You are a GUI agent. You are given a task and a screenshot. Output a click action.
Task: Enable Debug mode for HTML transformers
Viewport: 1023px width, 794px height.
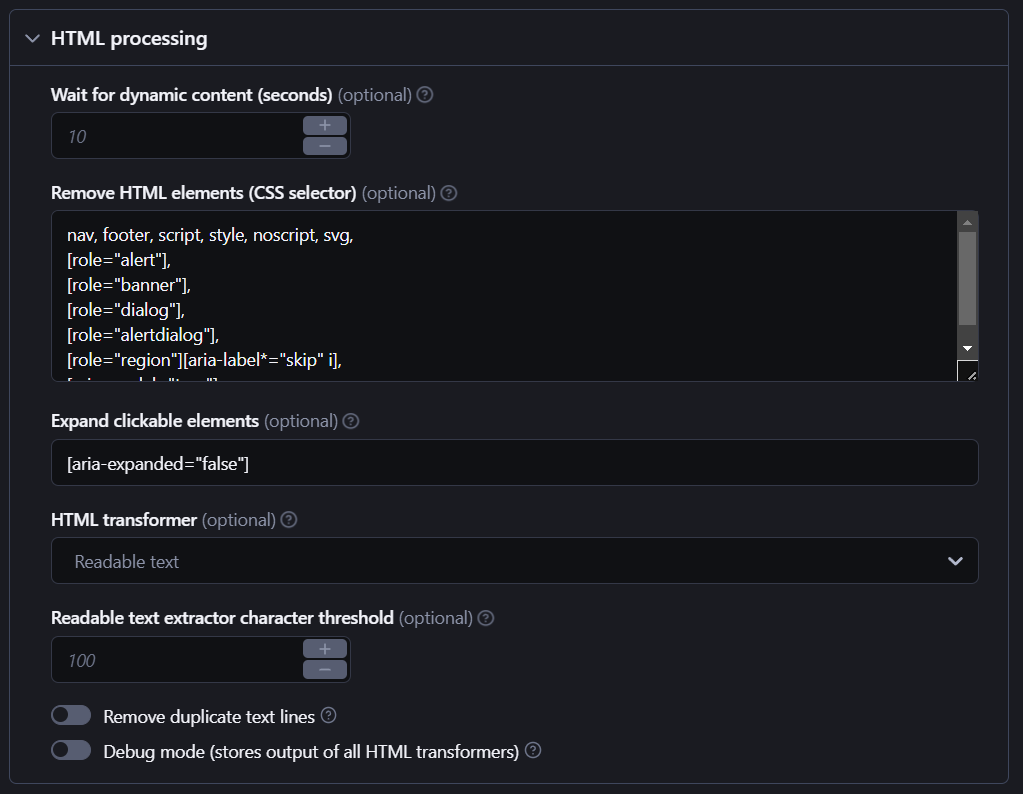pyautogui.click(x=71, y=749)
